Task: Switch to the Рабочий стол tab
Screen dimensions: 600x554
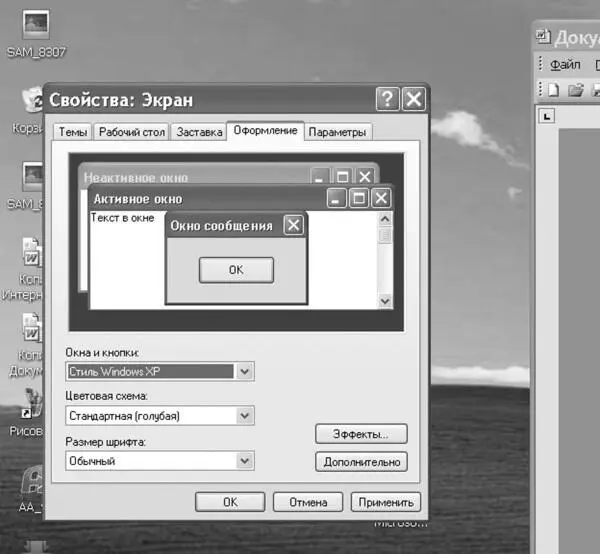Action: pyautogui.click(x=131, y=132)
